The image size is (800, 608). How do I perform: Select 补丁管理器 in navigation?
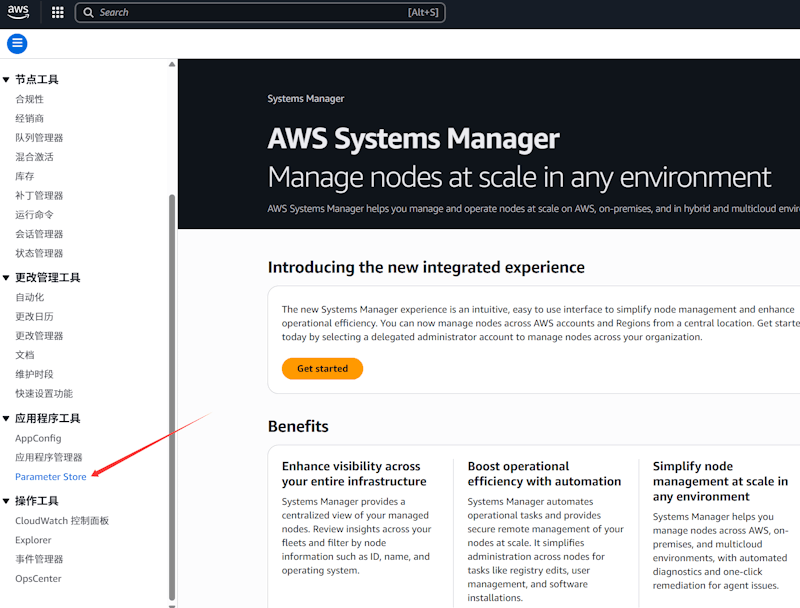[x=39, y=195]
